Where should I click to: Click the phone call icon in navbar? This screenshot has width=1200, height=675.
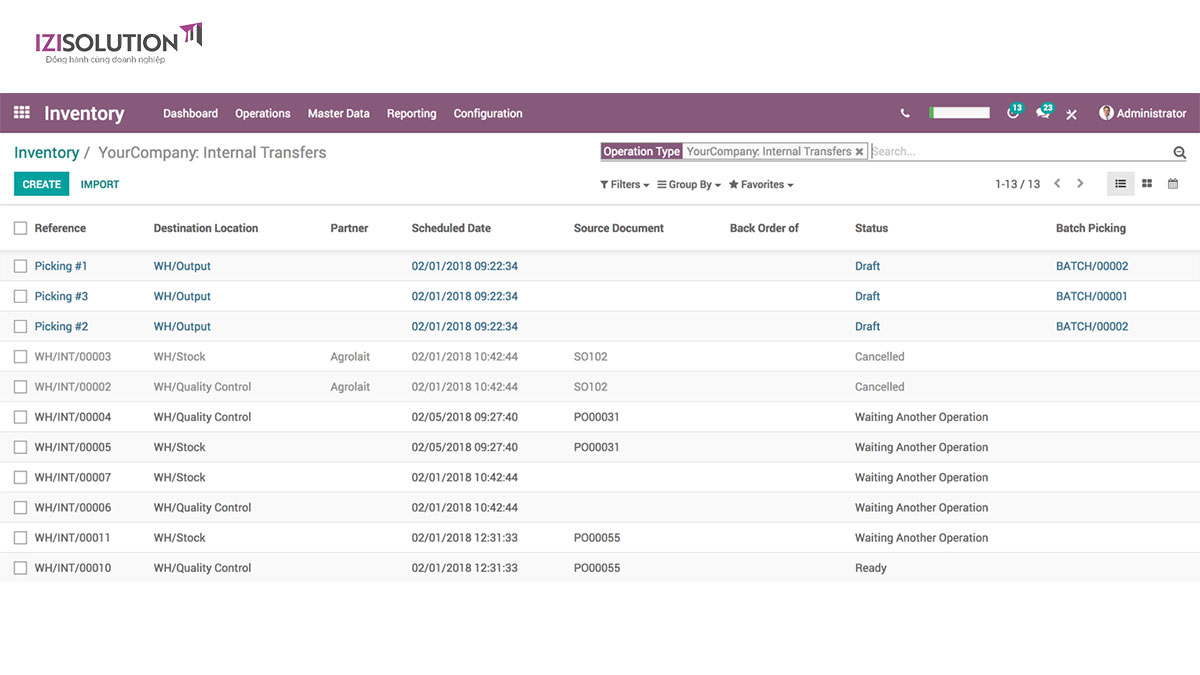pyautogui.click(x=905, y=114)
